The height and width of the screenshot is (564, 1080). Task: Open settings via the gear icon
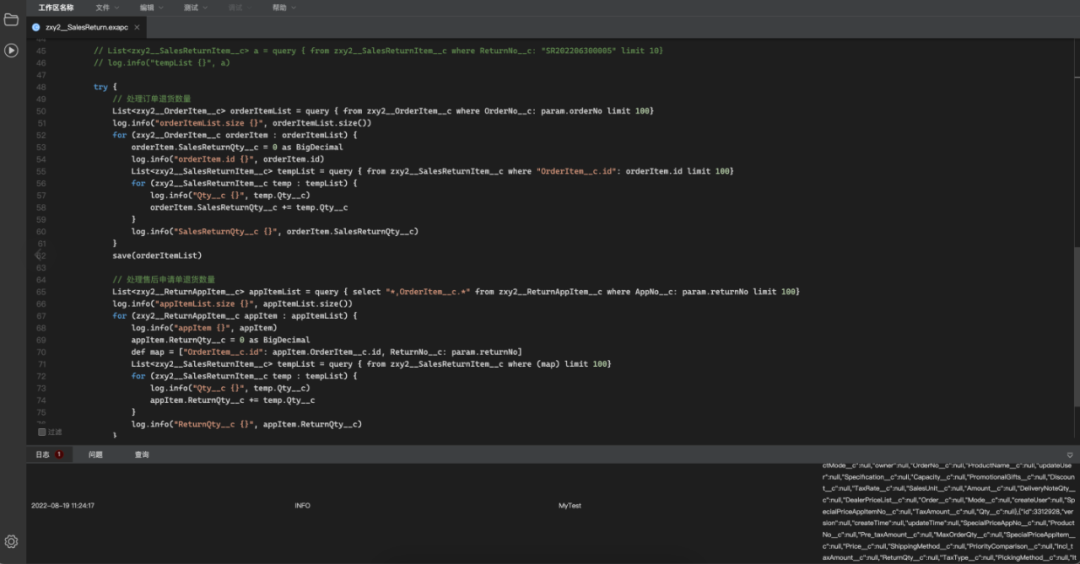click(x=11, y=541)
